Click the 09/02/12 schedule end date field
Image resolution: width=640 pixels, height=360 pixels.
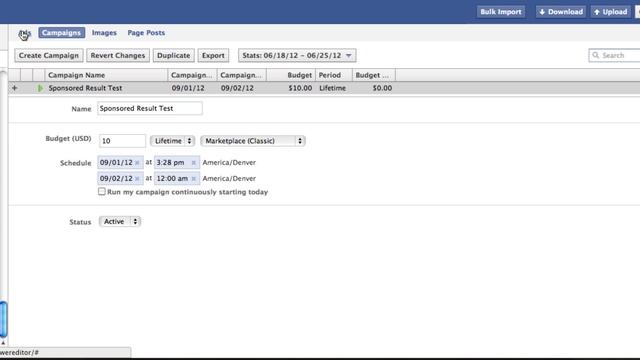[x=120, y=178]
